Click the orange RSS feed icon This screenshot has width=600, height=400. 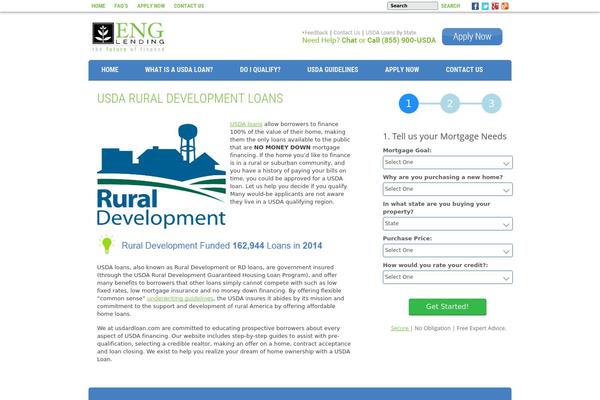[505, 6]
